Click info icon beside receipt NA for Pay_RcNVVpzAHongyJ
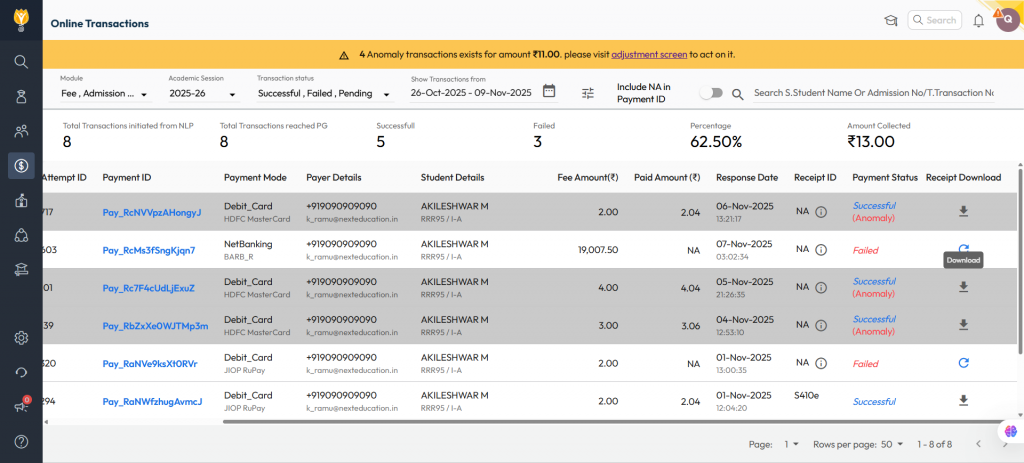This screenshot has height=463, width=1024. (x=821, y=212)
